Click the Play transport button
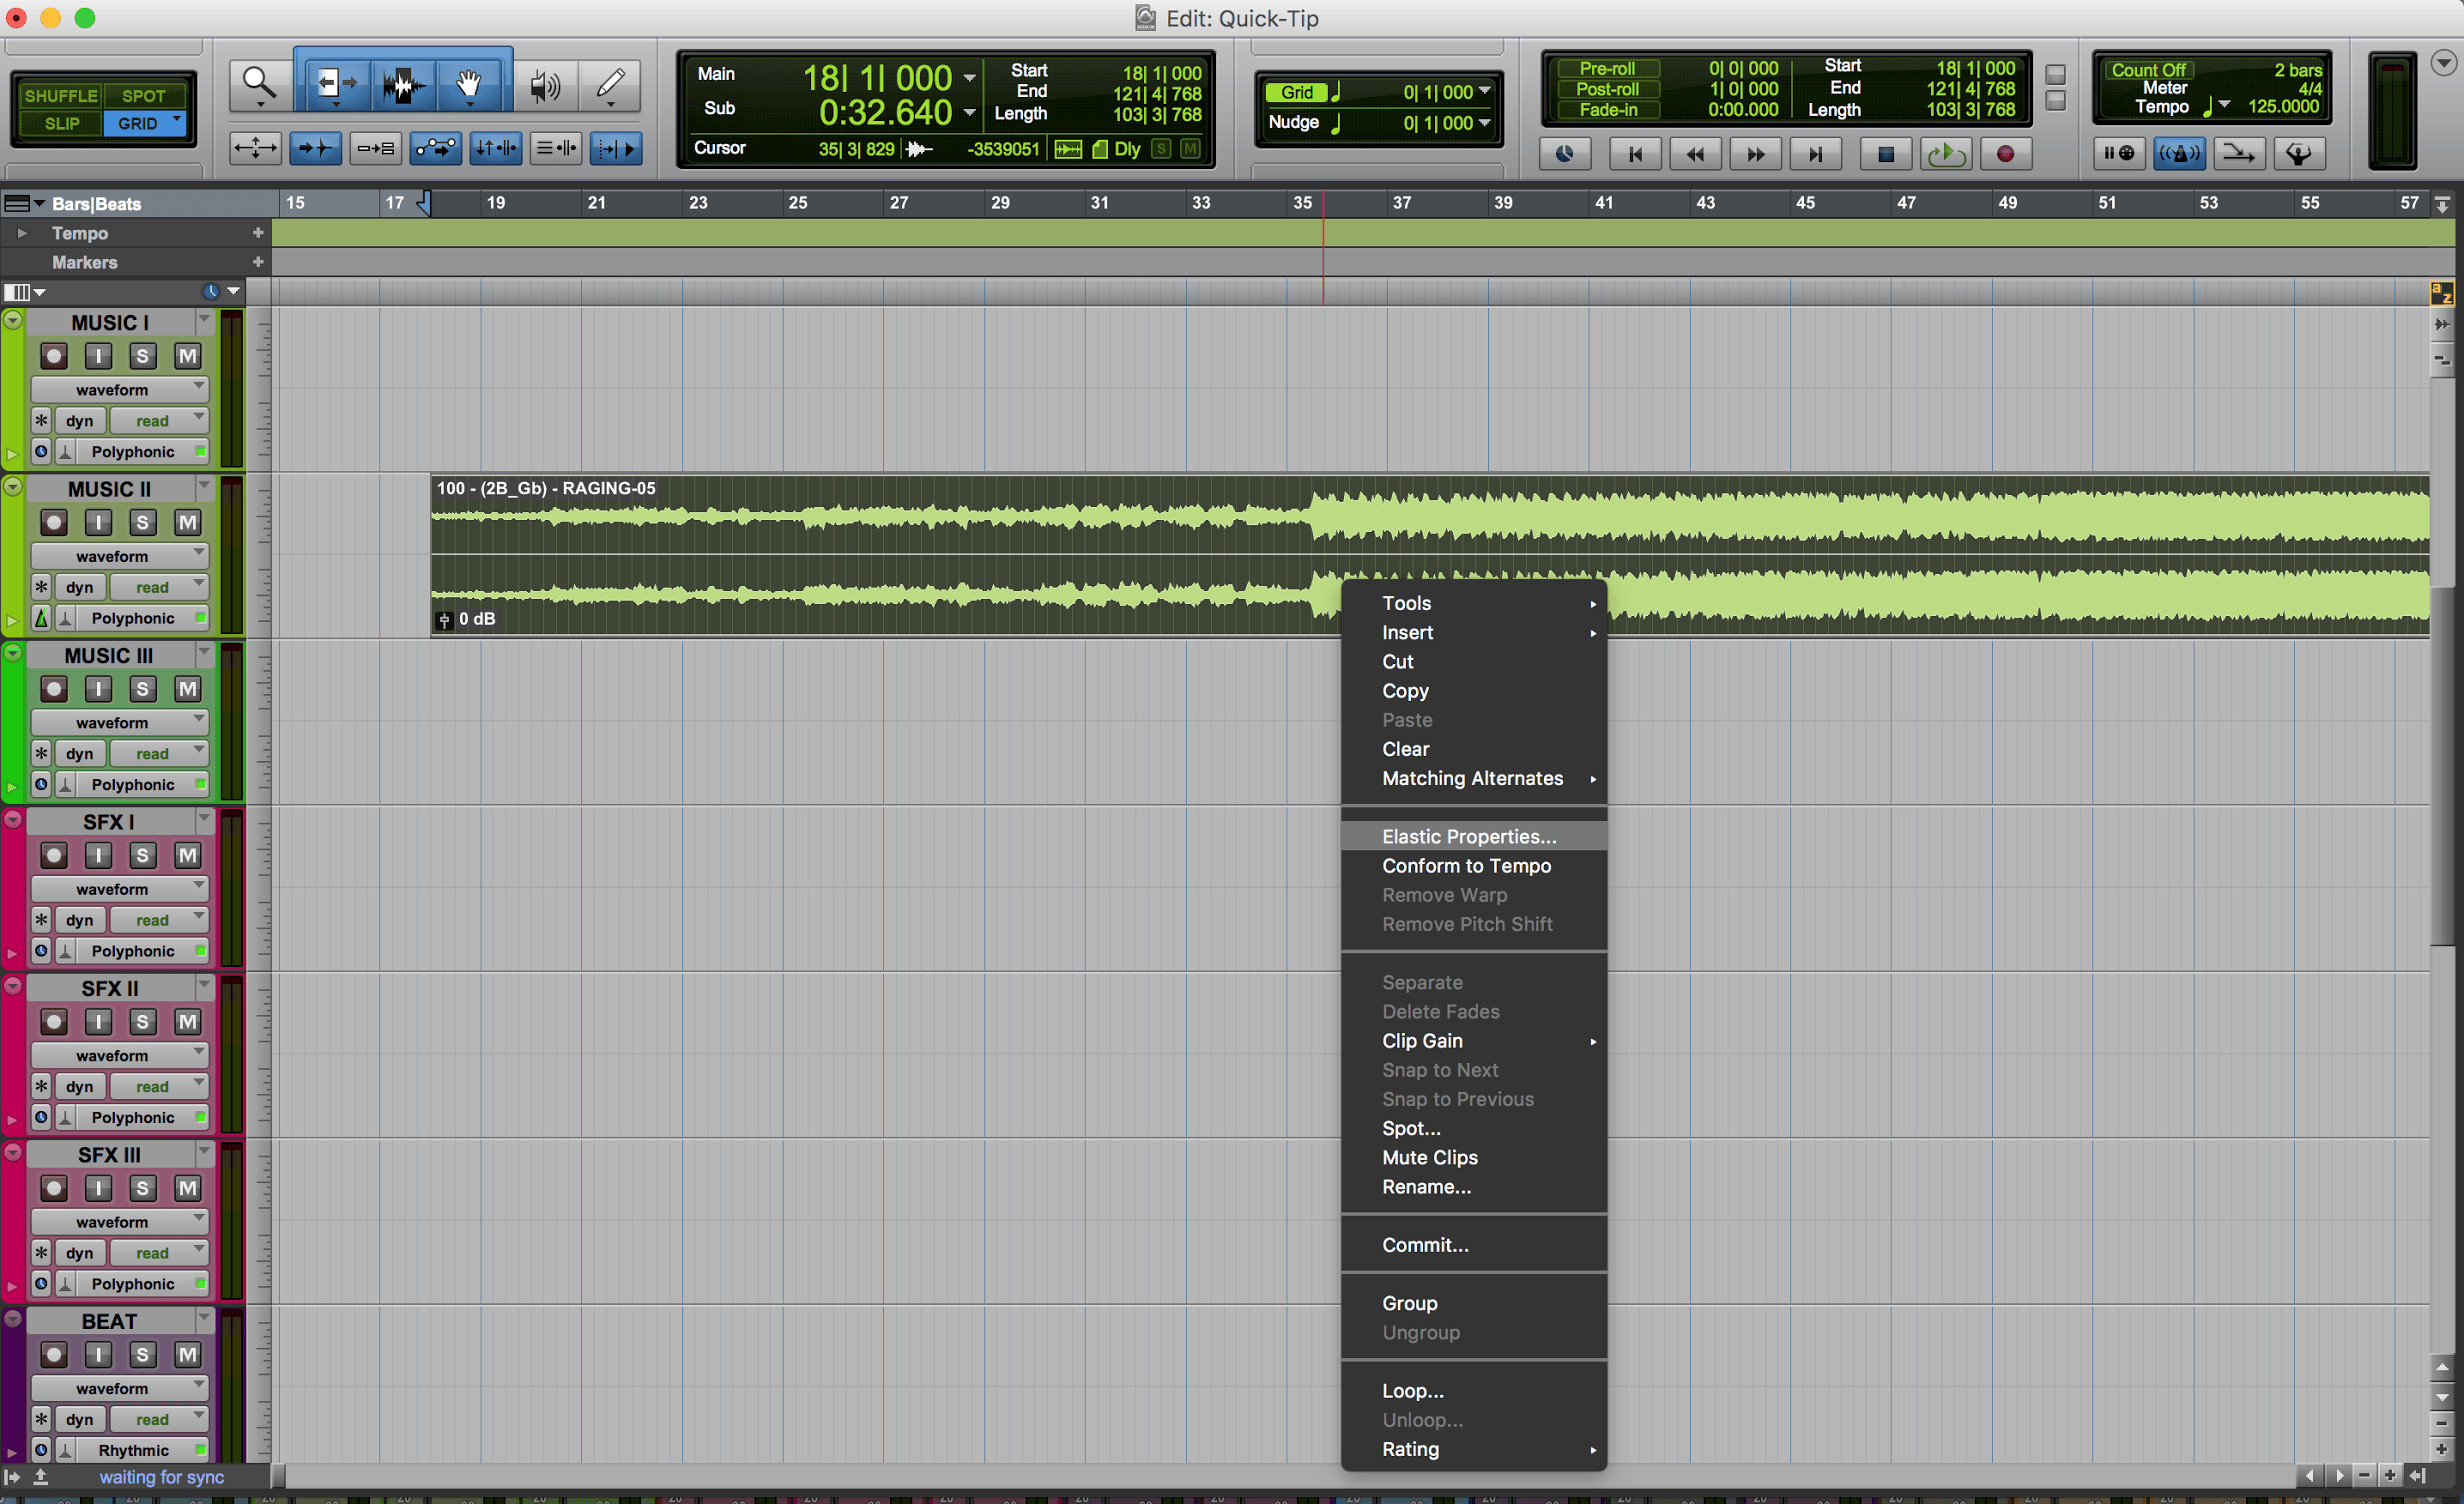This screenshot has width=2464, height=1504. pyautogui.click(x=1945, y=153)
